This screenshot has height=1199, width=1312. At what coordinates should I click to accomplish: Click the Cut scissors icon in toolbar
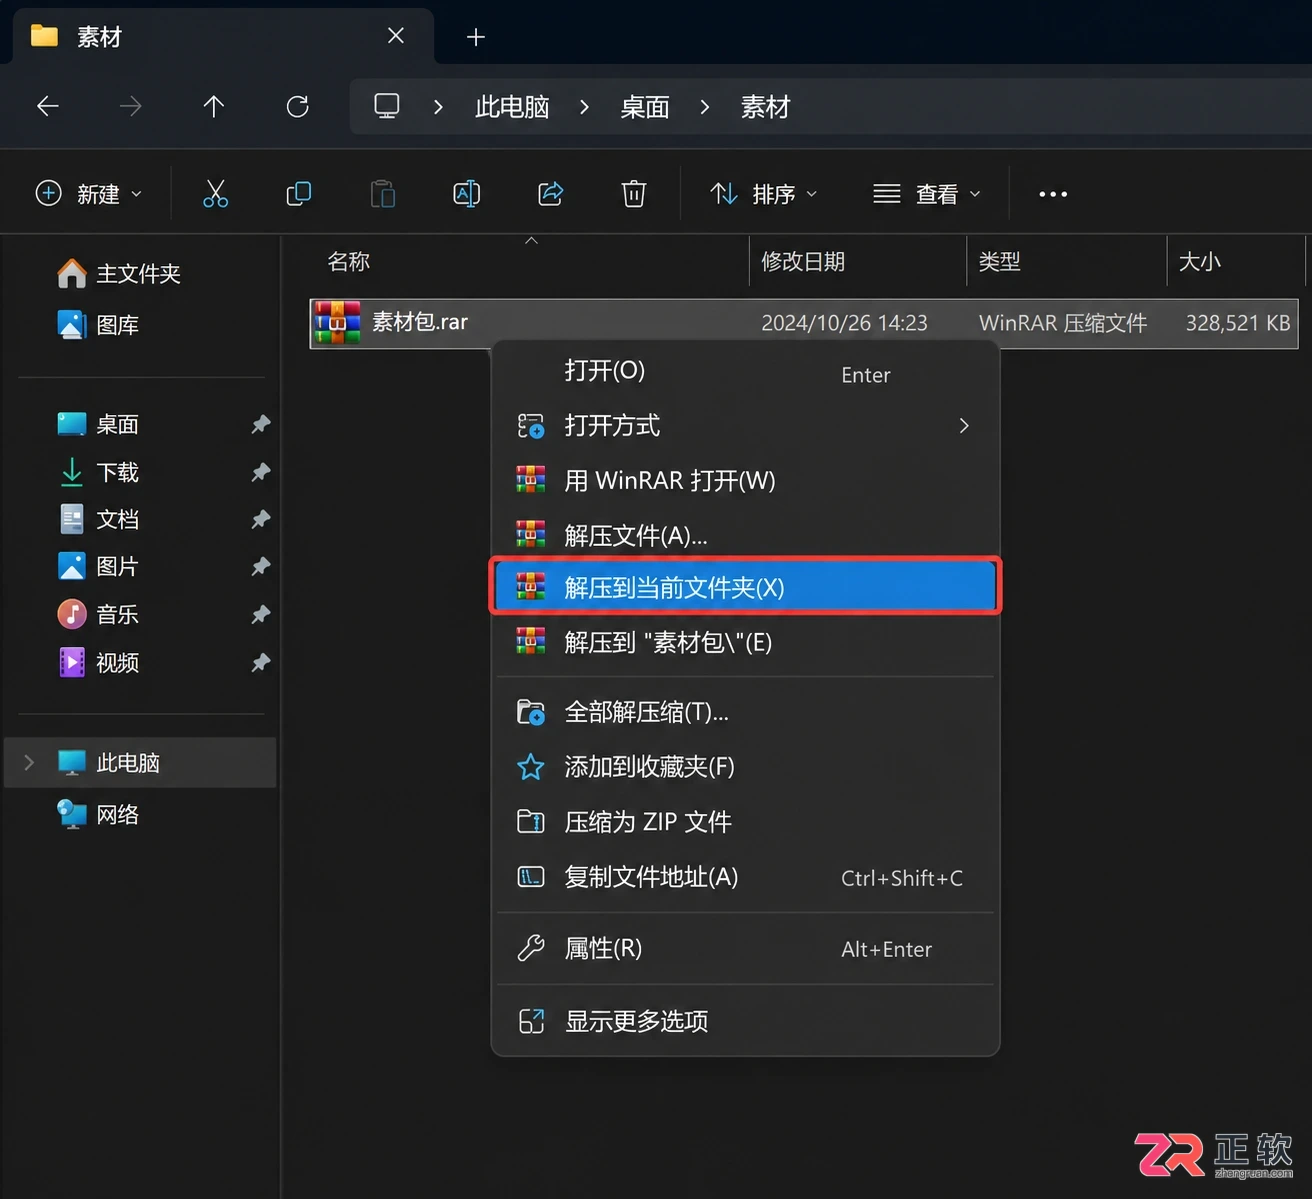click(x=215, y=193)
